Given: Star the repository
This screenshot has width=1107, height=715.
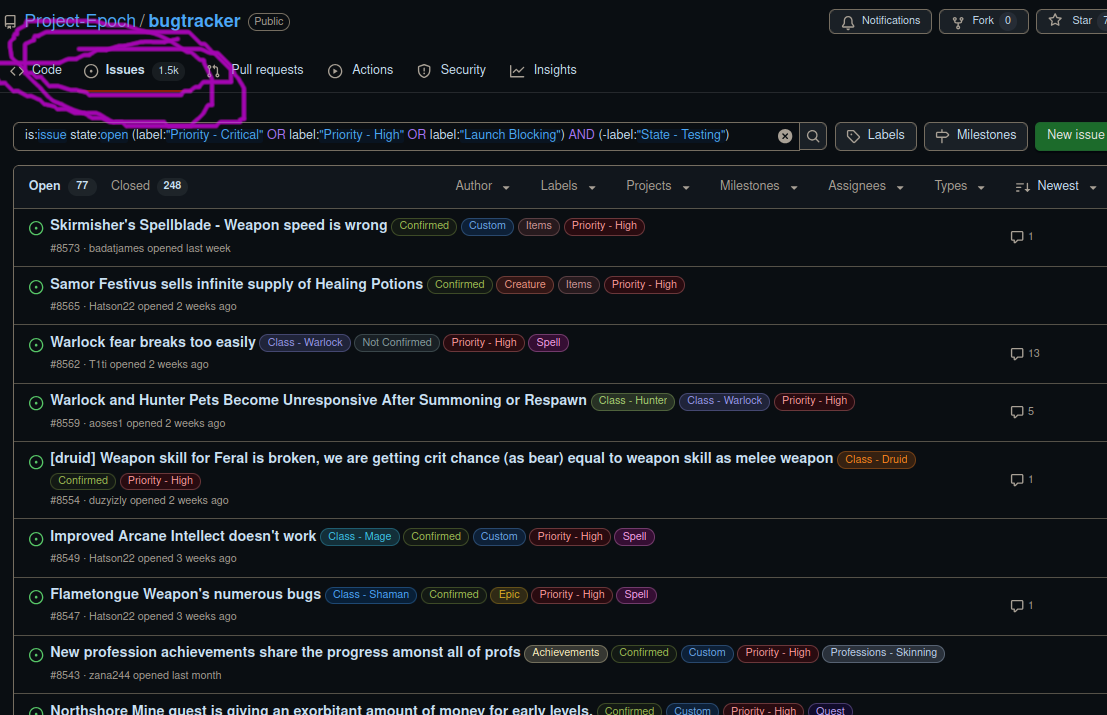Looking at the screenshot, I should (x=1072, y=21).
